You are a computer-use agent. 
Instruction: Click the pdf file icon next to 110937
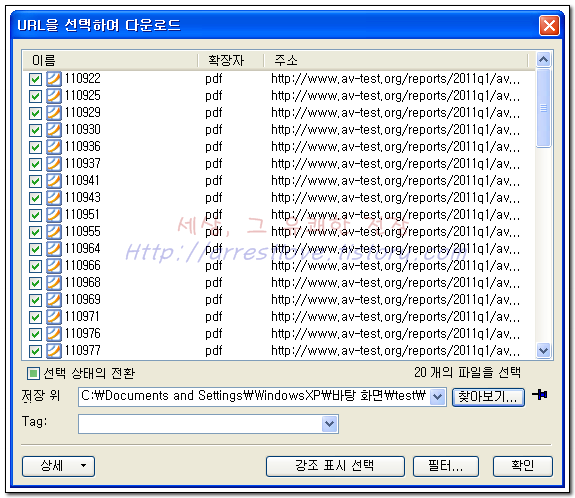click(x=54, y=164)
